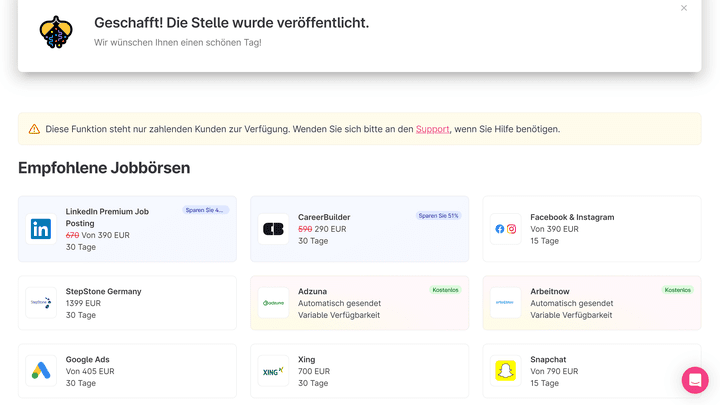Choose Google Ads card
The image size is (720, 405).
pyautogui.click(x=127, y=371)
